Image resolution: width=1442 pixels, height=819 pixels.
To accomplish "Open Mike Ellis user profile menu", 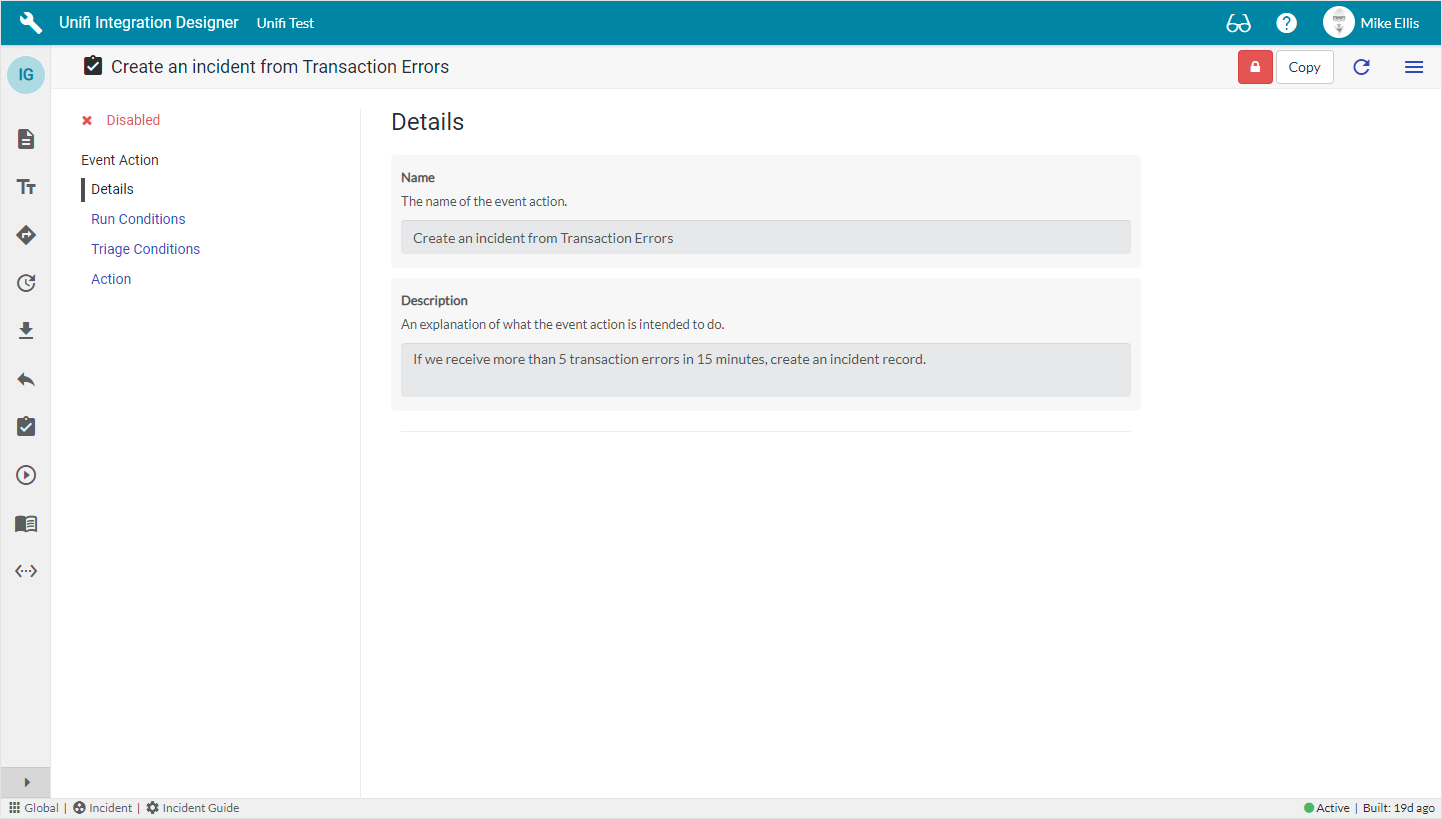I will click(x=1371, y=23).
